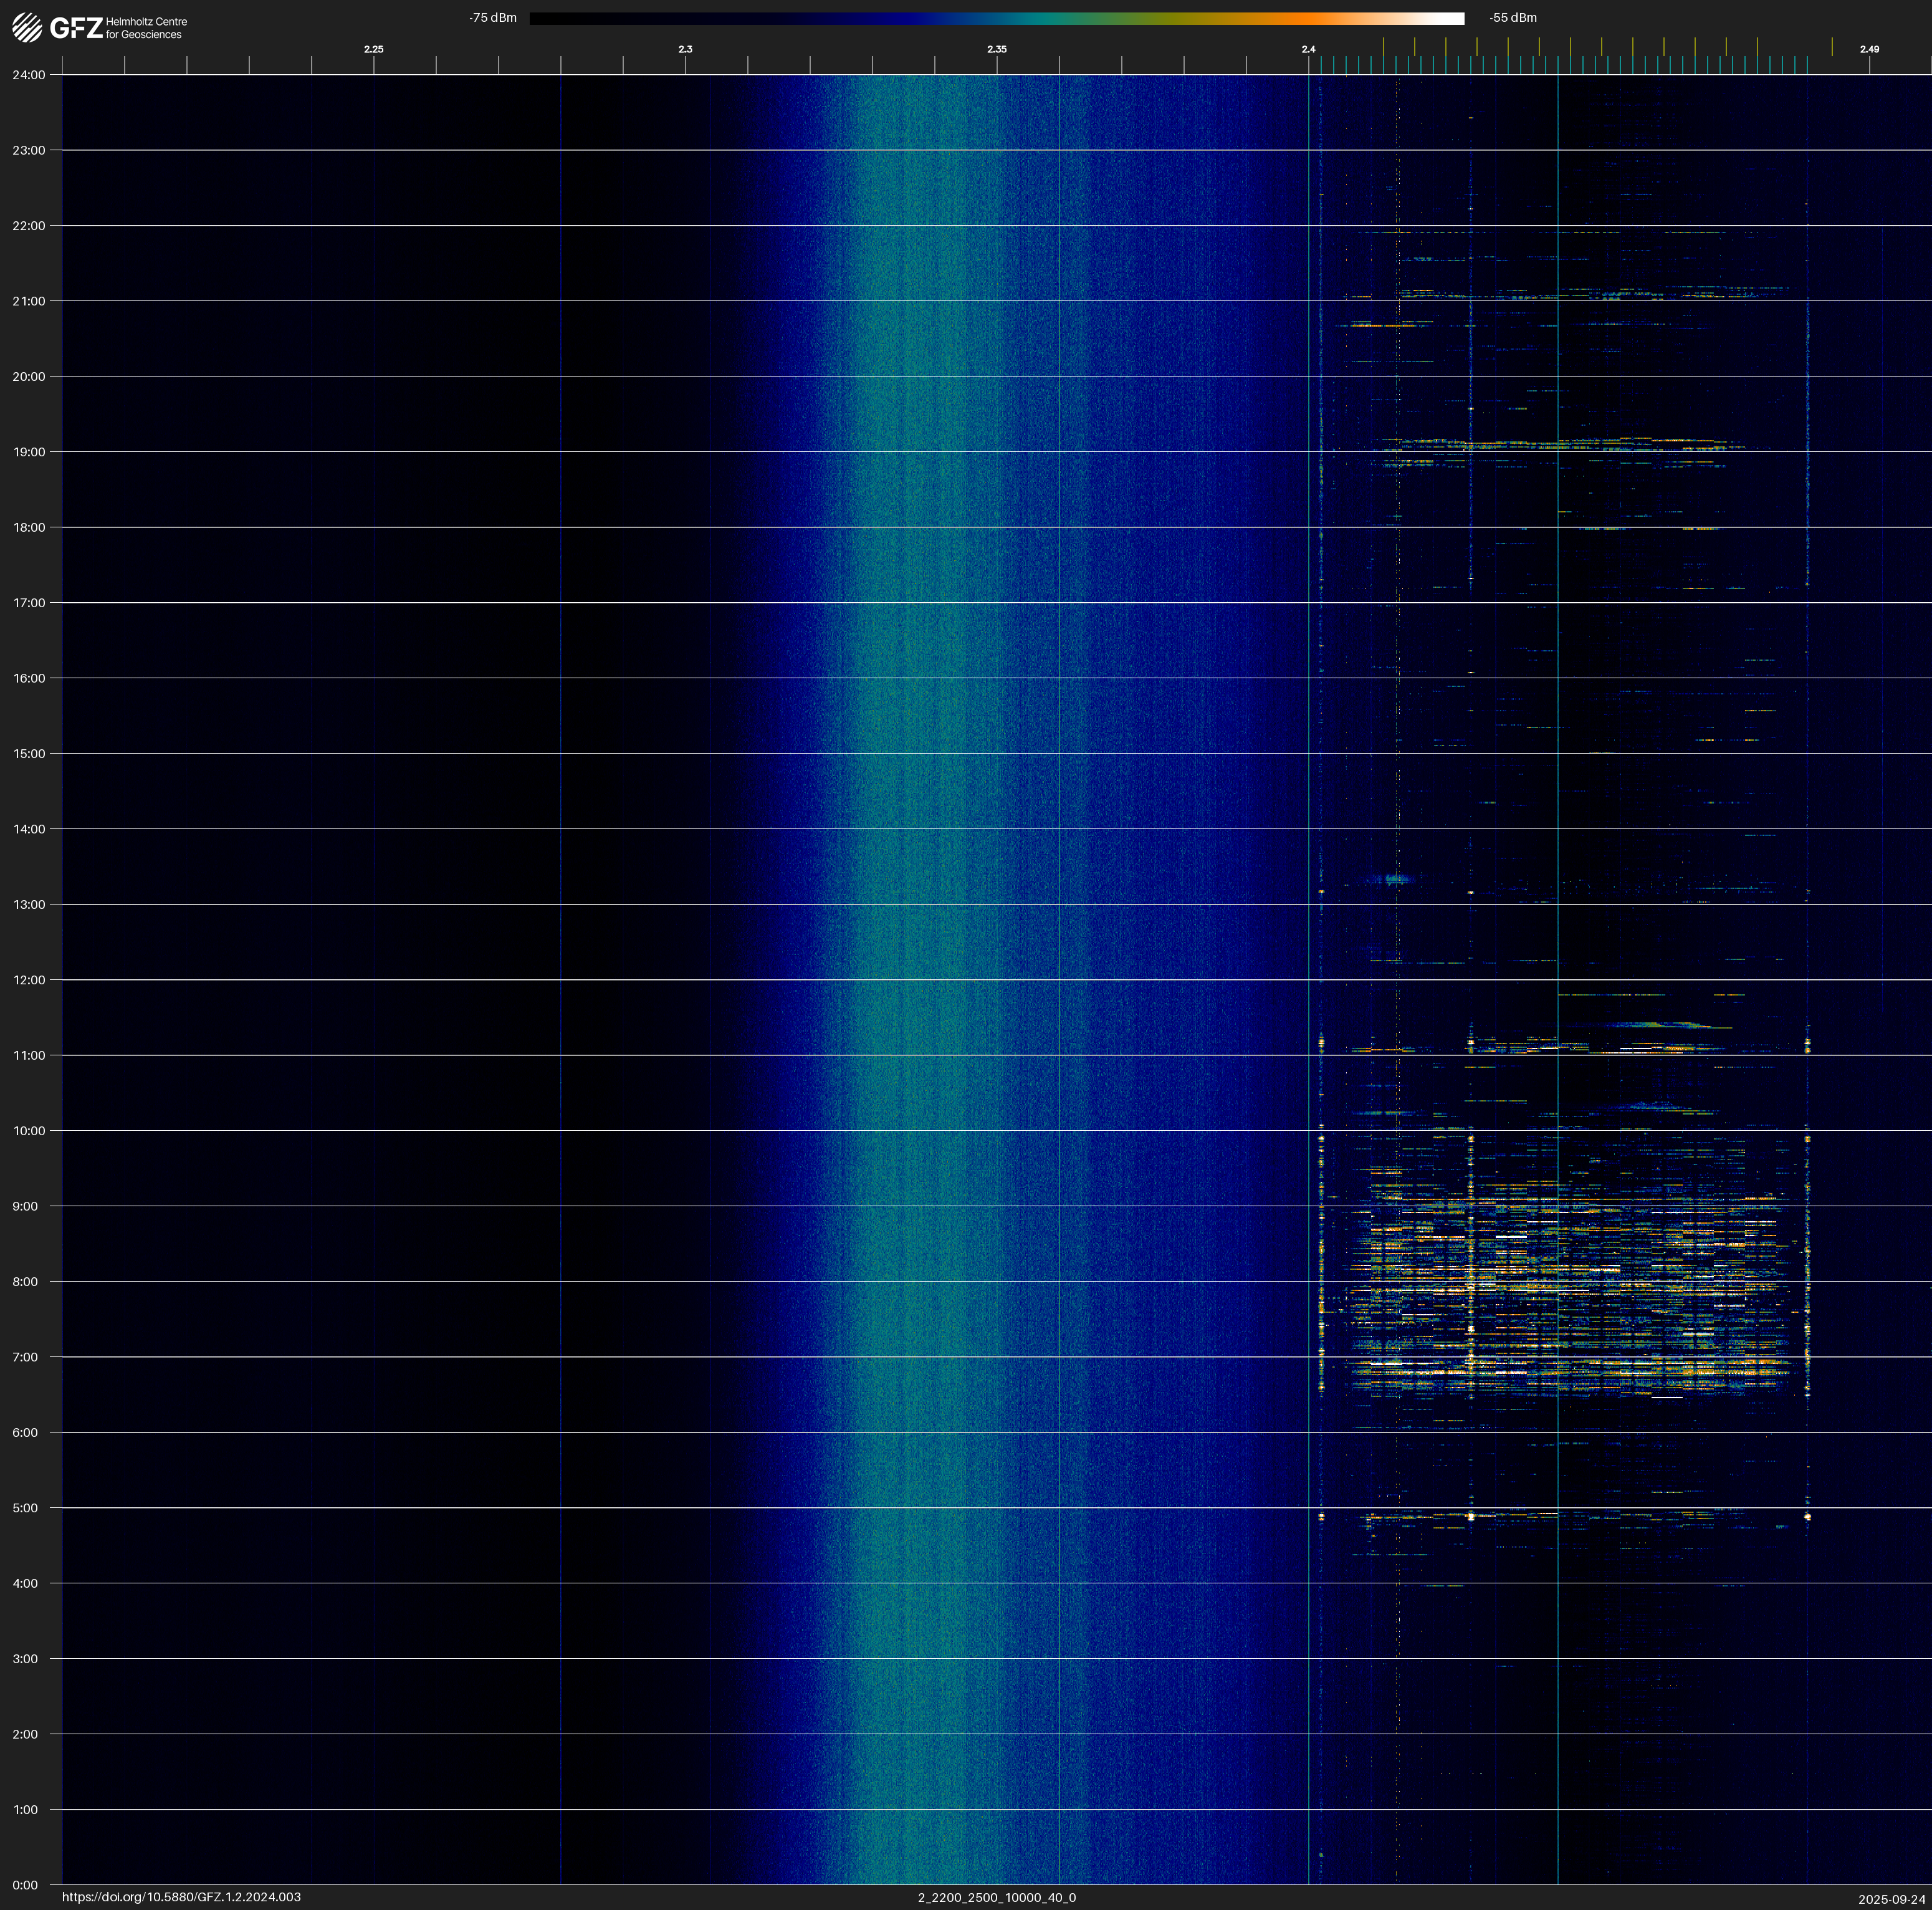The height and width of the screenshot is (1910, 1932).
Task: Click the 2.3 frequency axis label
Action: pos(685,49)
